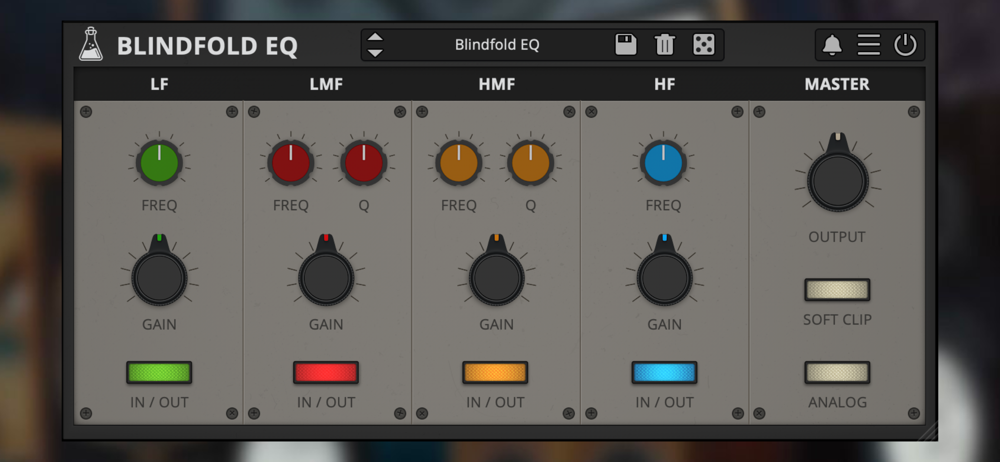Click the red LMF FREQ knob

pyautogui.click(x=291, y=162)
